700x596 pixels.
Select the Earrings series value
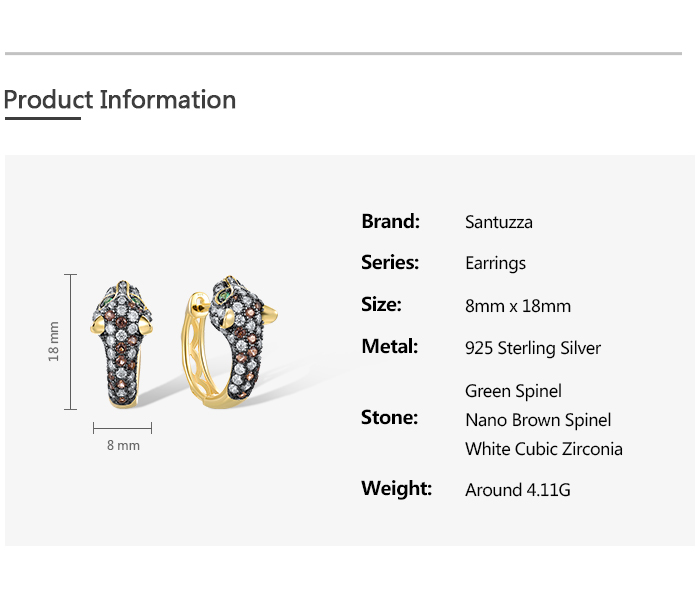pos(495,263)
